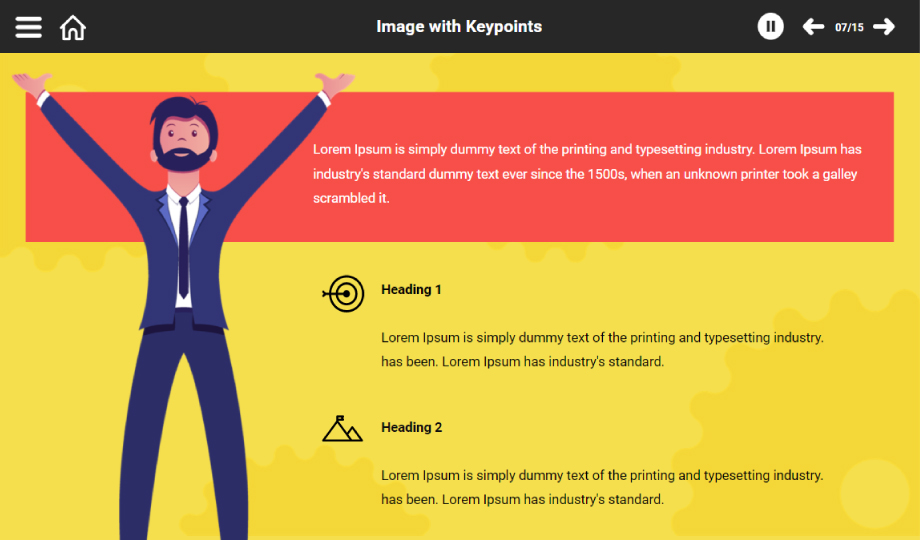Click the target icon beside Heading 1
Image resolution: width=920 pixels, height=540 pixels.
coord(343,293)
